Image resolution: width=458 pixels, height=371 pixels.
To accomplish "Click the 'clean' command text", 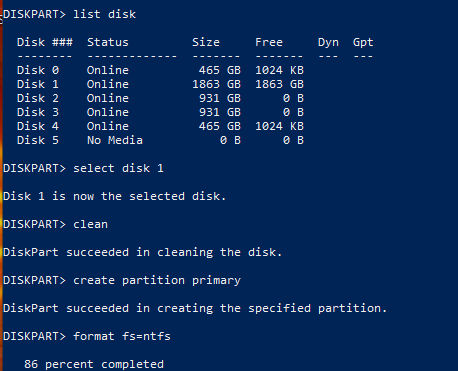I will (x=90, y=224).
